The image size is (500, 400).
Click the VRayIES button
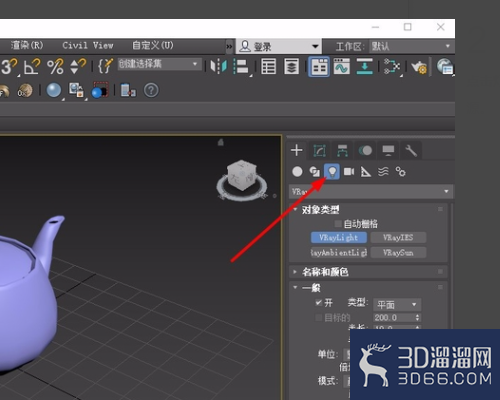398,237
